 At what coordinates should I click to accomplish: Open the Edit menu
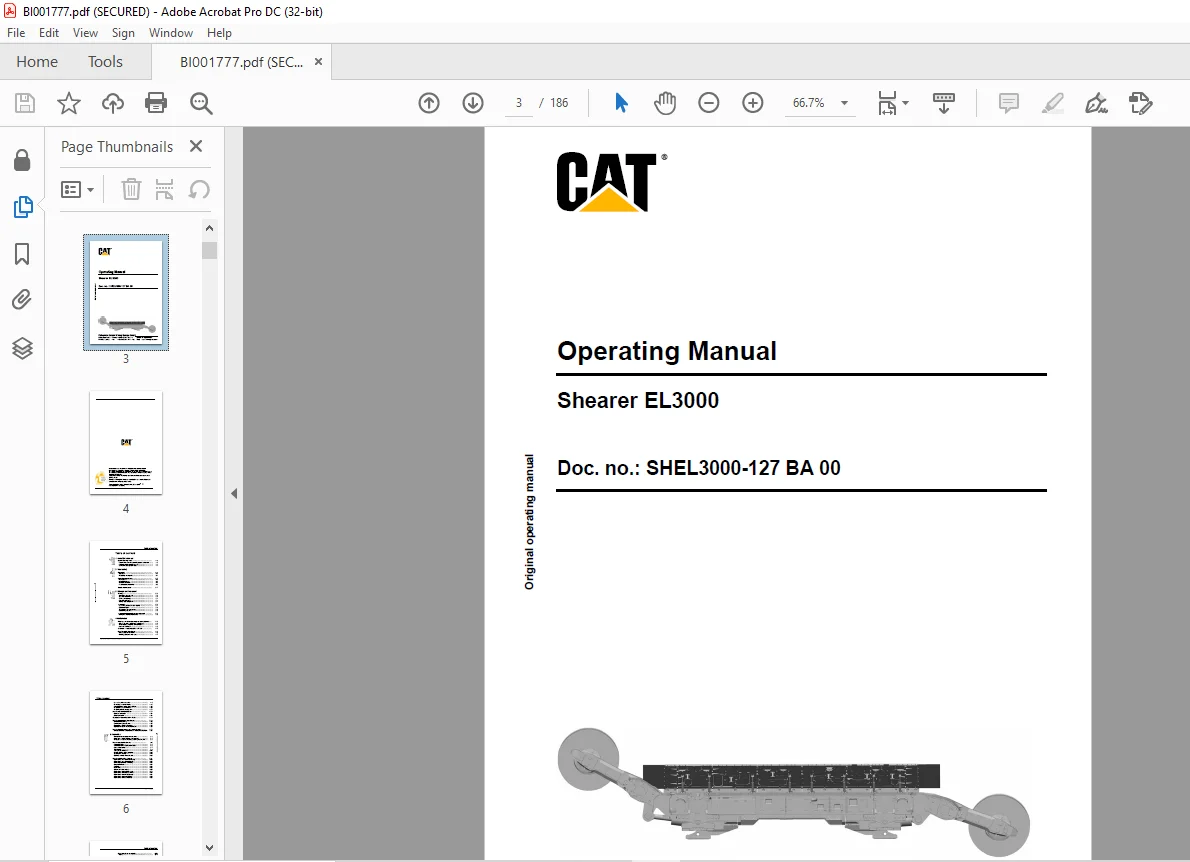49,33
